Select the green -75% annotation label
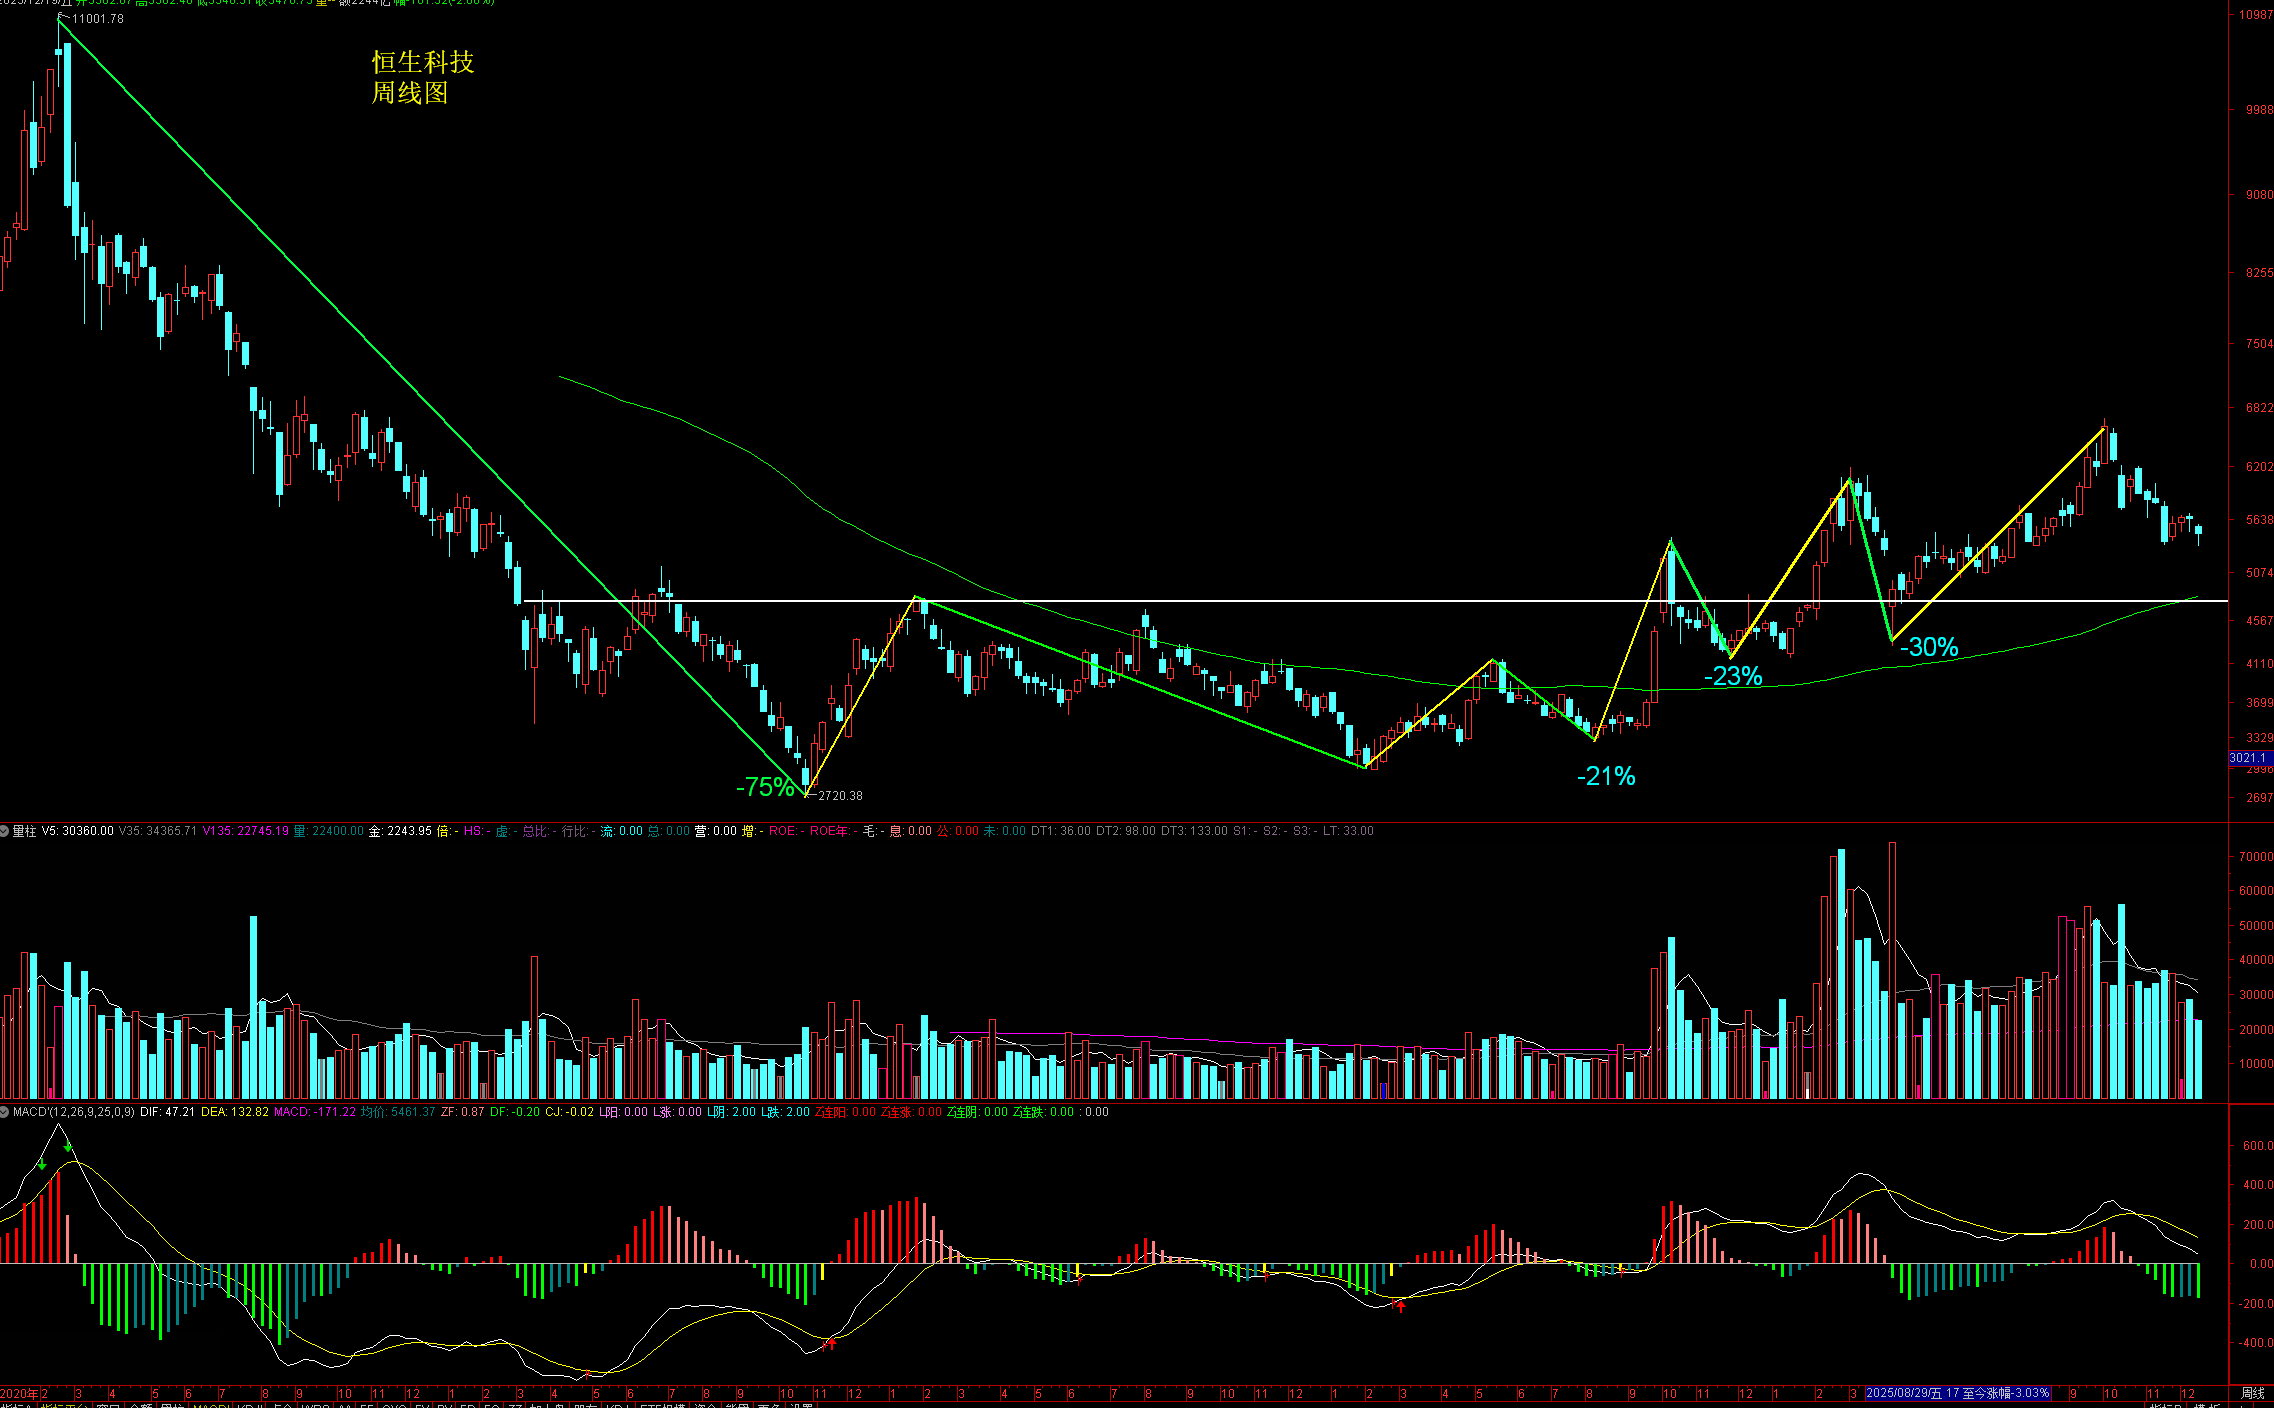2274x1408 pixels. tap(765, 787)
